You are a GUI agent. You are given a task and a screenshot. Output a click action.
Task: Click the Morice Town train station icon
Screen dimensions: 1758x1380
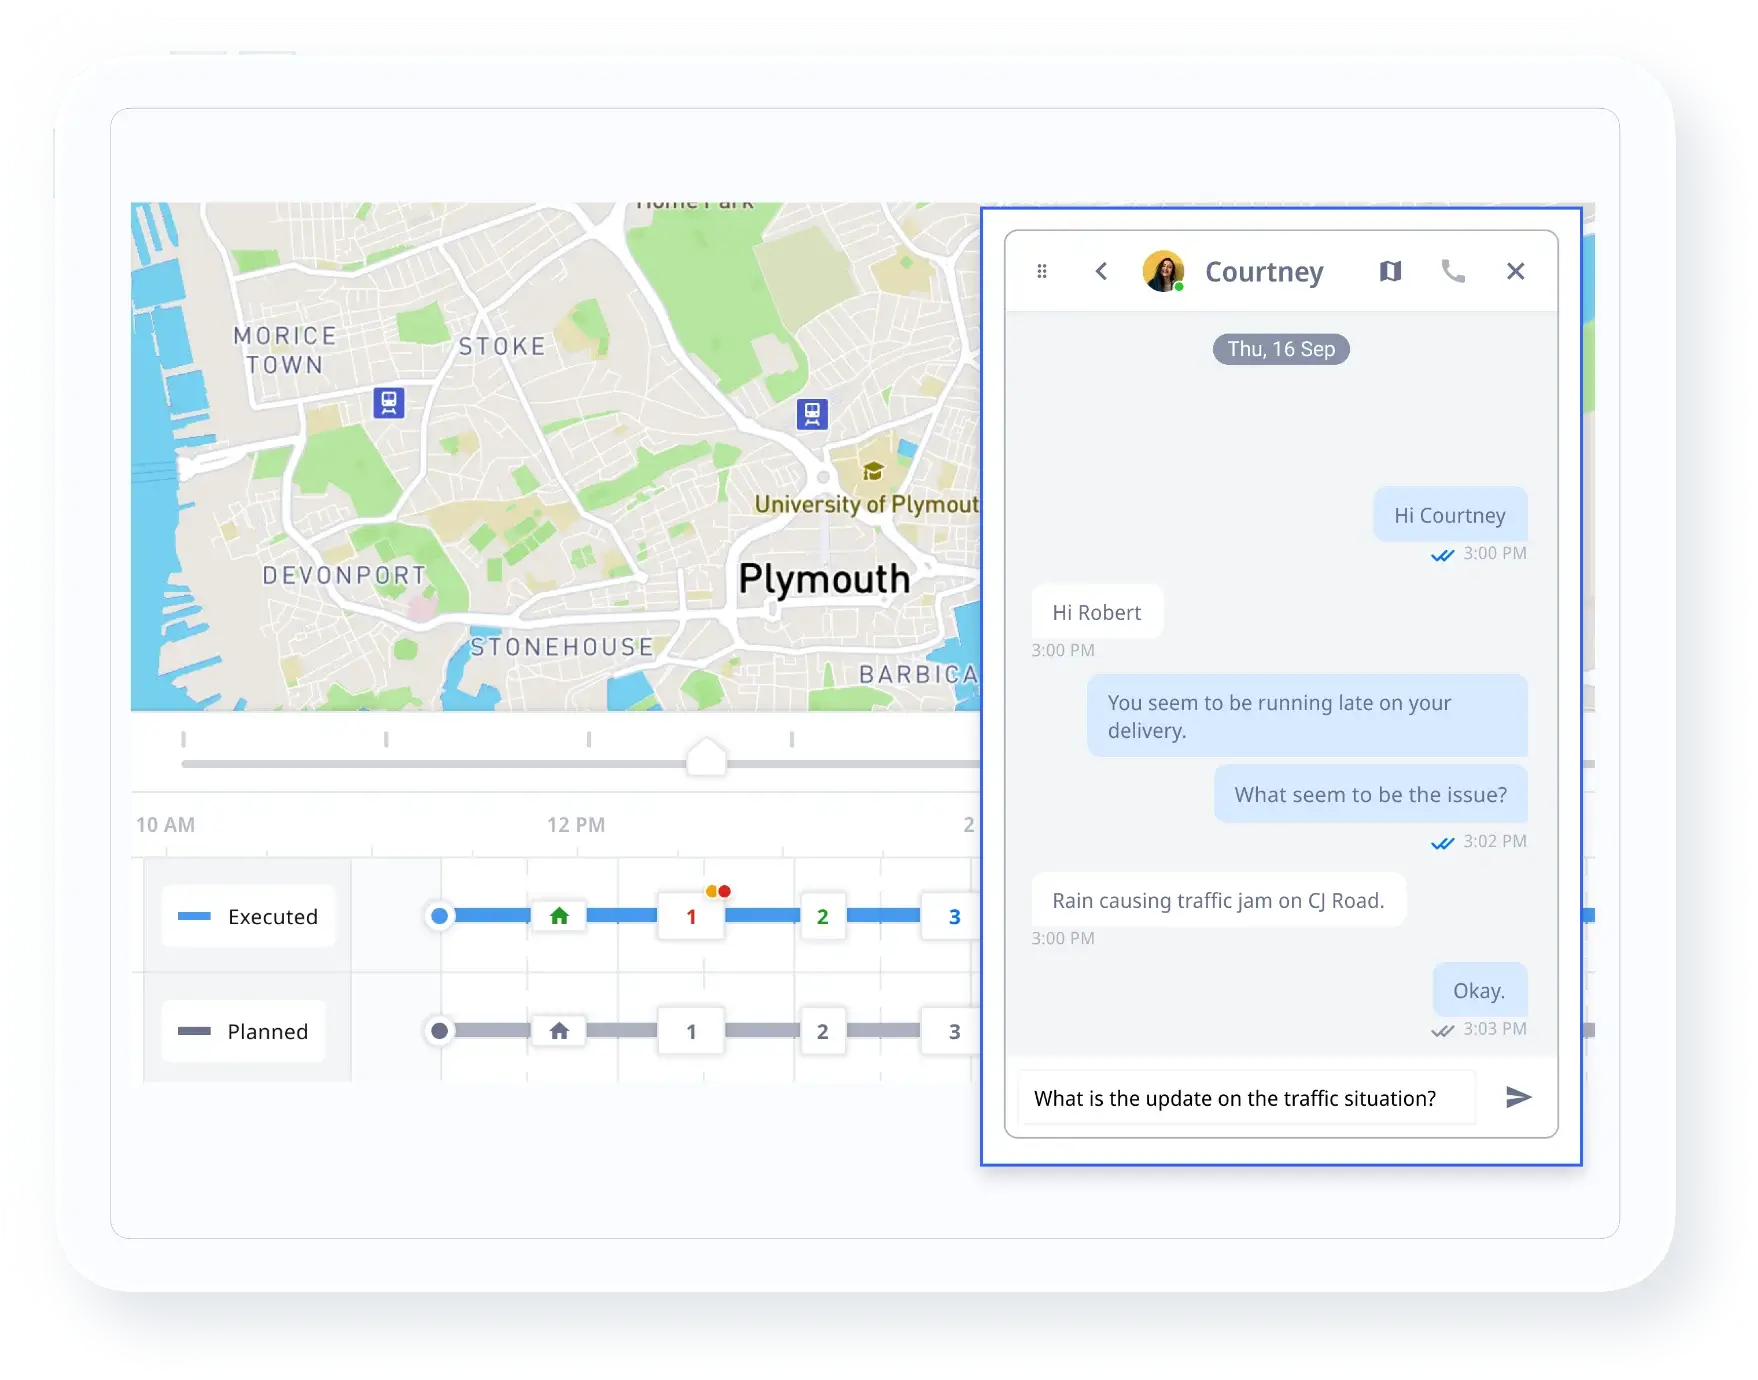389,402
